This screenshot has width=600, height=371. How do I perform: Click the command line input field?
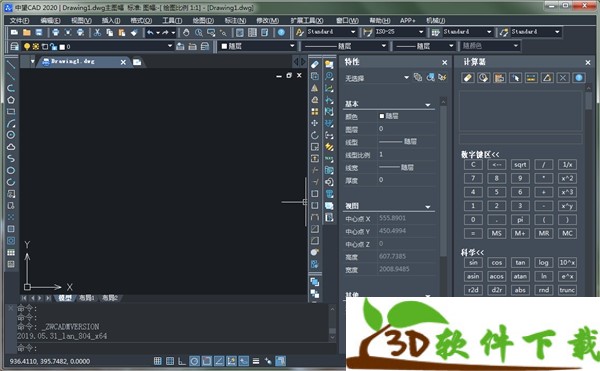point(172,348)
